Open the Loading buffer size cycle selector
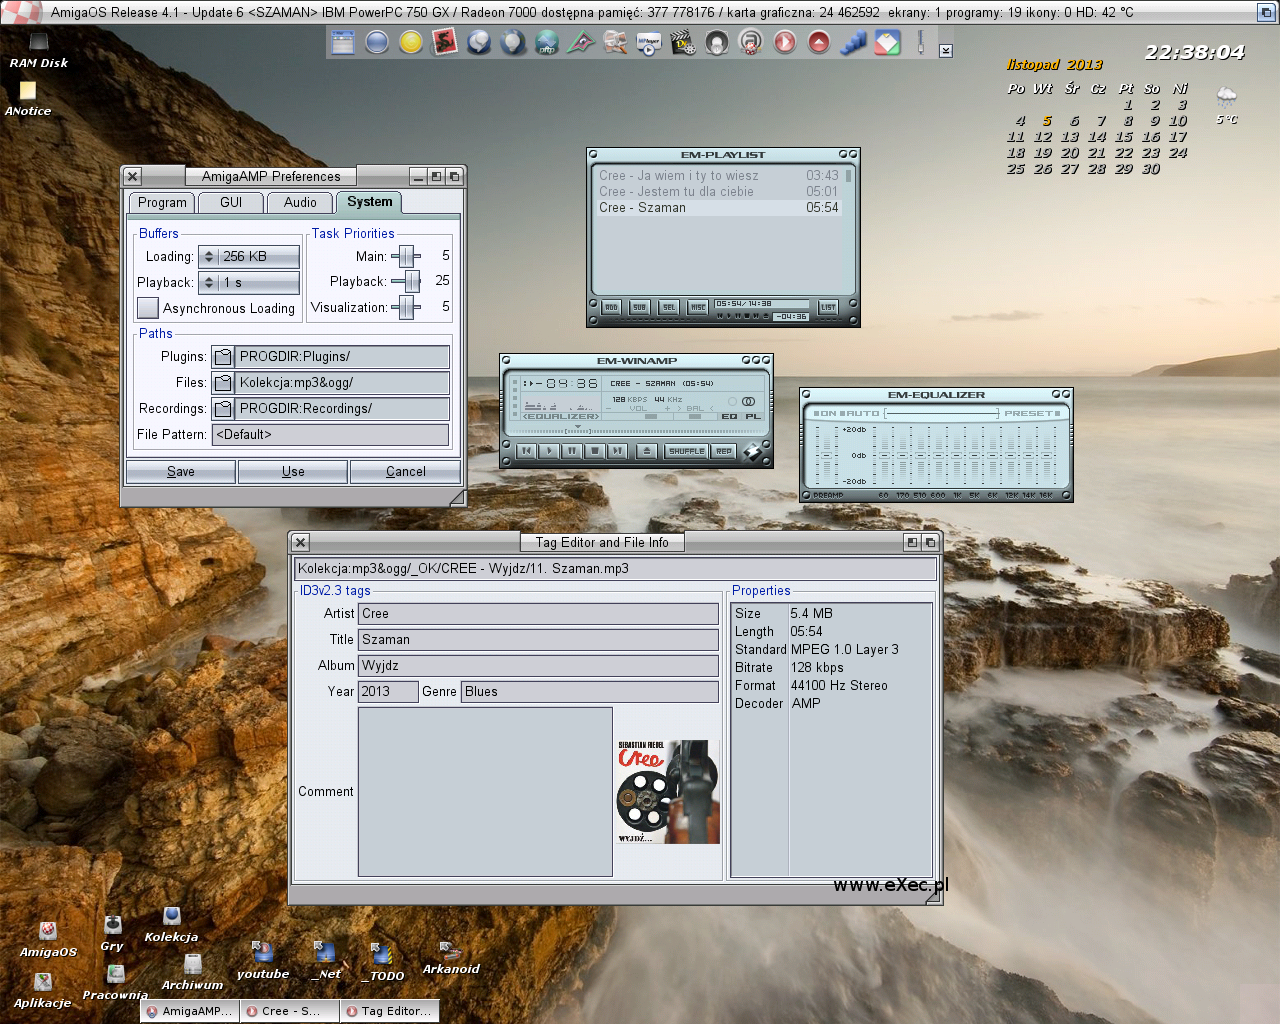Image resolution: width=1280 pixels, height=1024 pixels. (x=249, y=257)
